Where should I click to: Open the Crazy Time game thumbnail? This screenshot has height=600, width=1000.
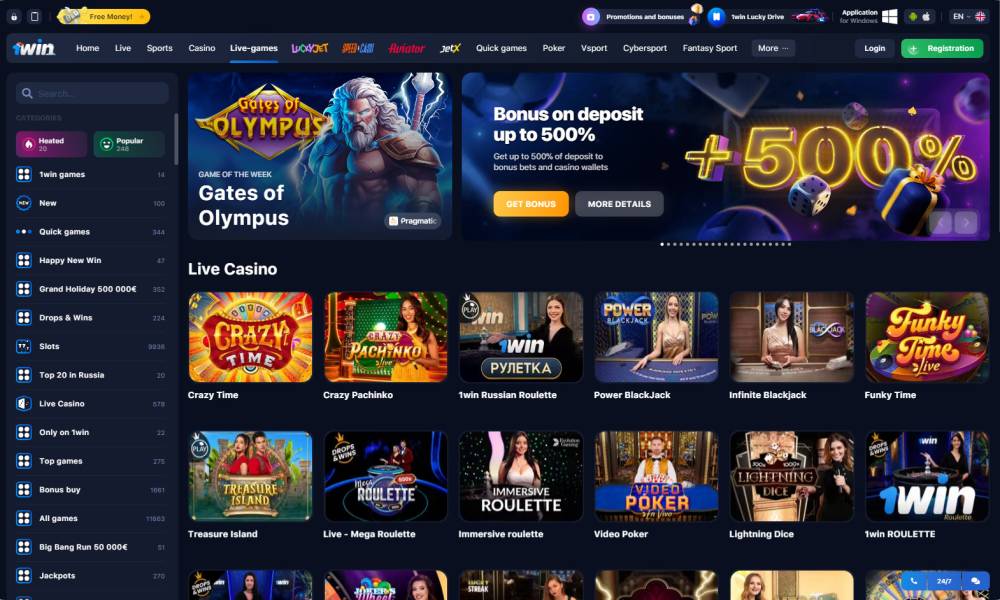250,337
